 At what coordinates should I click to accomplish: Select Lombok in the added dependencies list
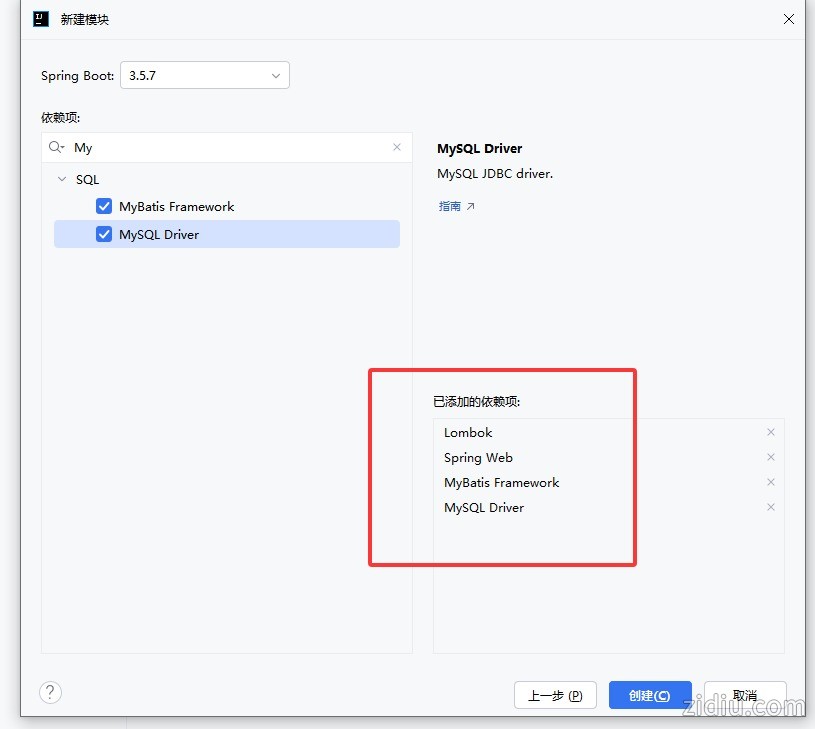[468, 432]
